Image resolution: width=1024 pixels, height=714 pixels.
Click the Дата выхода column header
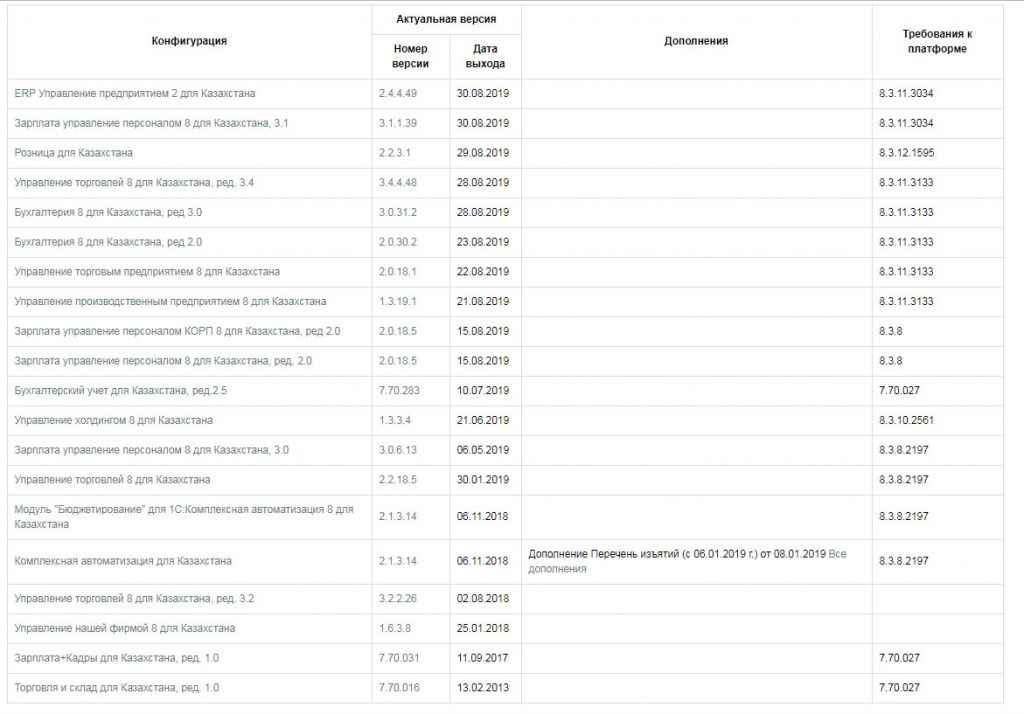[x=485, y=56]
